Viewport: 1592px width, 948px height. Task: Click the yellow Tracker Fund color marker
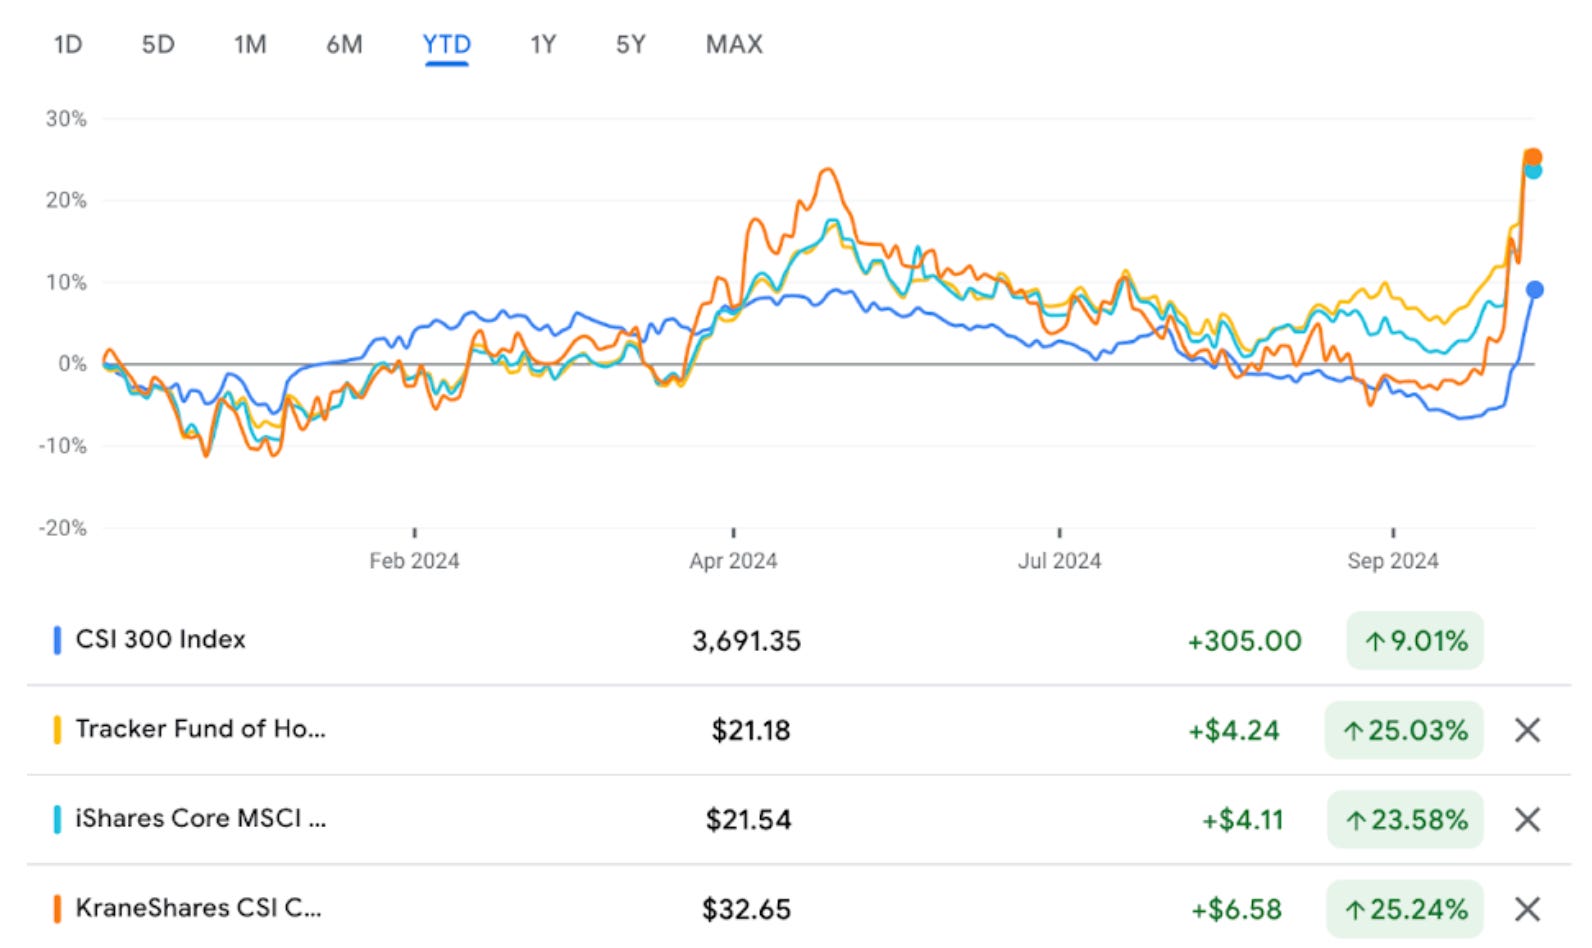pyautogui.click(x=57, y=730)
